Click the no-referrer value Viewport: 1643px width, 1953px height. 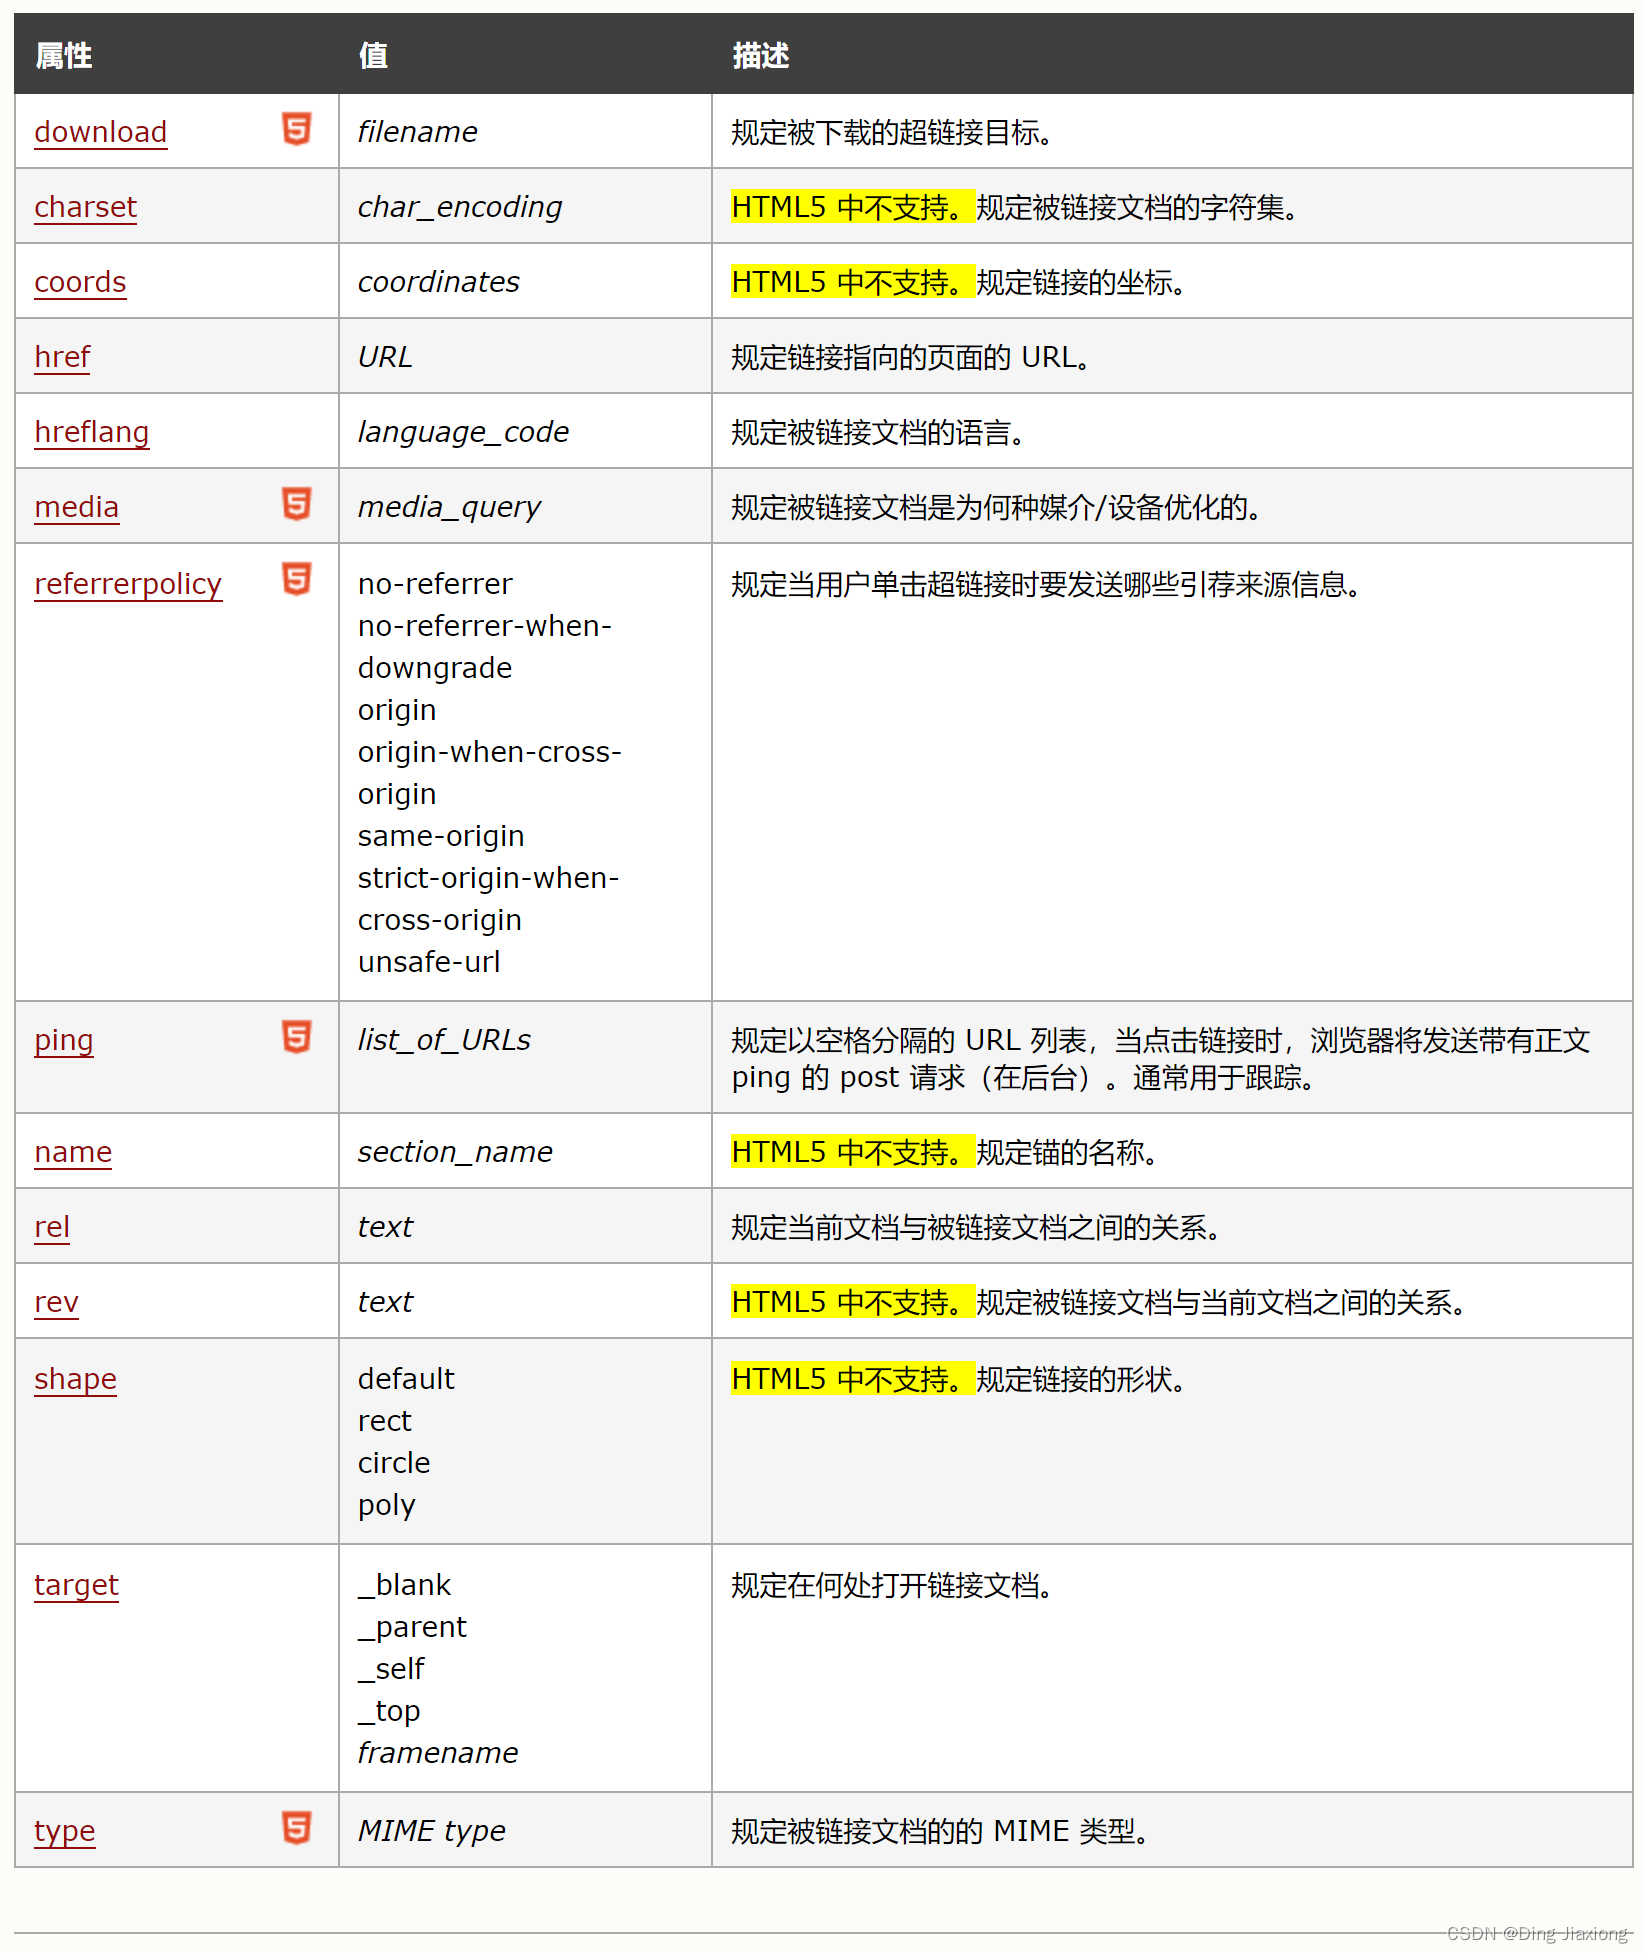[435, 584]
